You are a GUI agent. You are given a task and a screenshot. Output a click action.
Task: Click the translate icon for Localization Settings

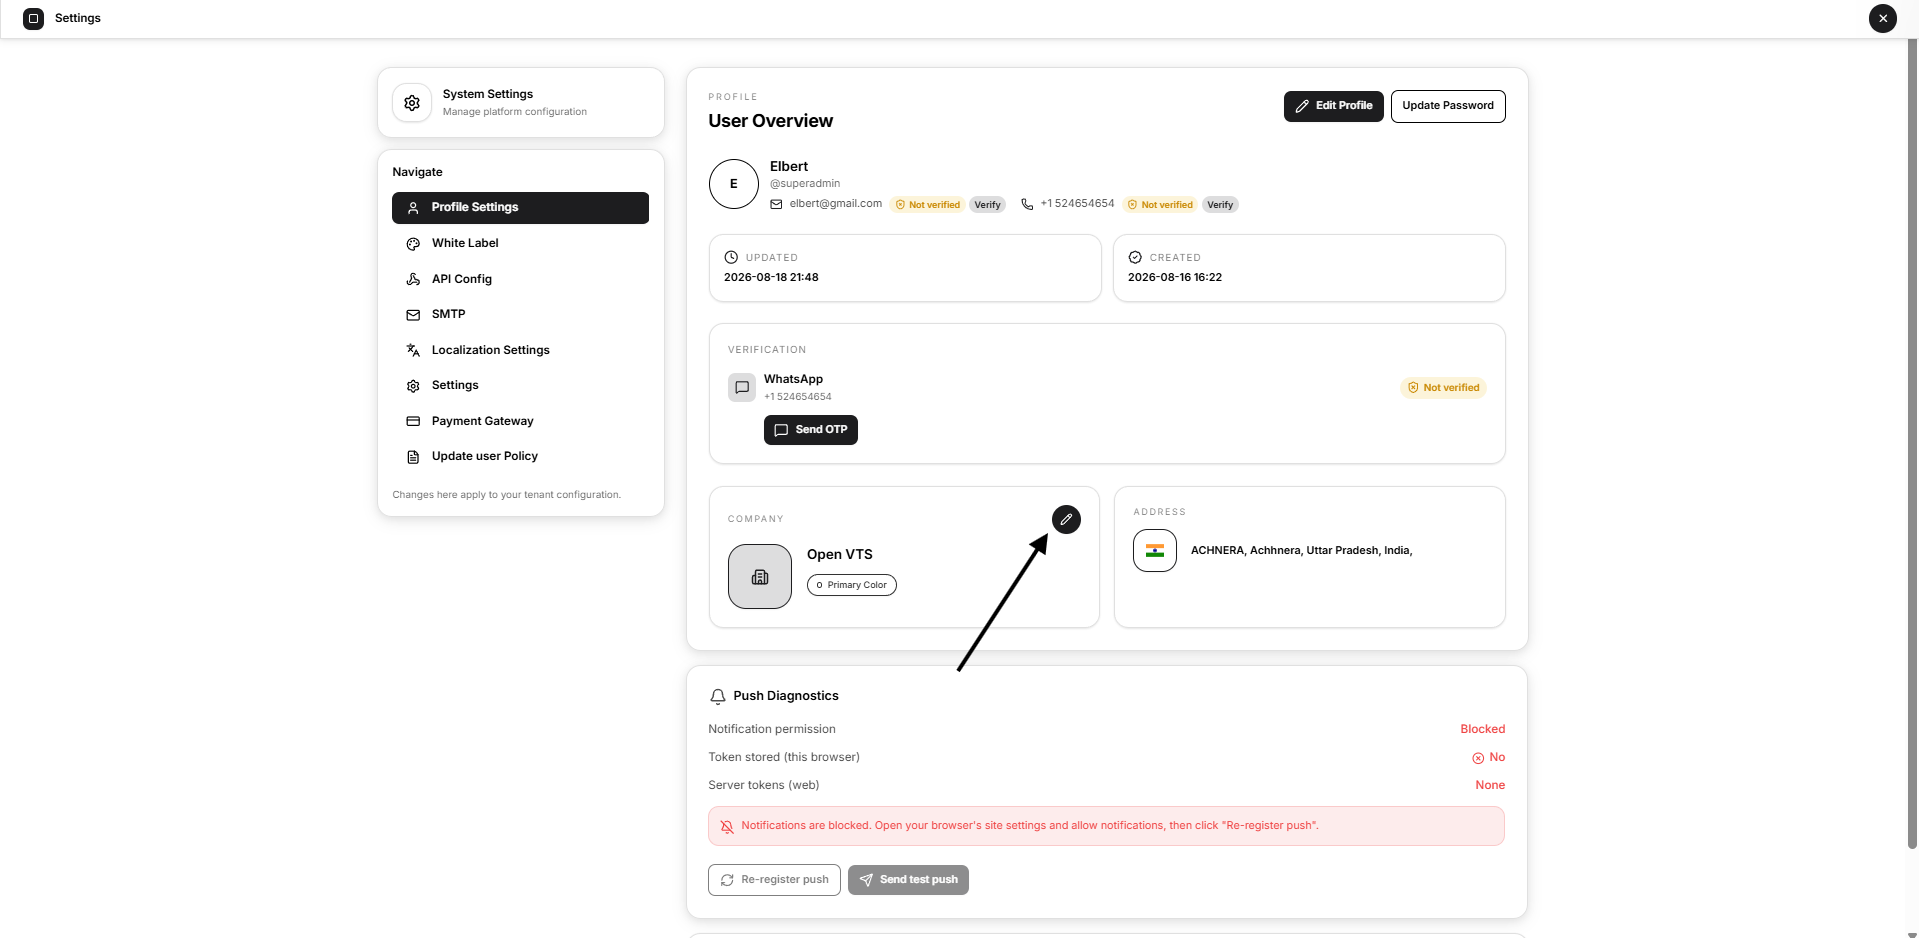click(413, 350)
